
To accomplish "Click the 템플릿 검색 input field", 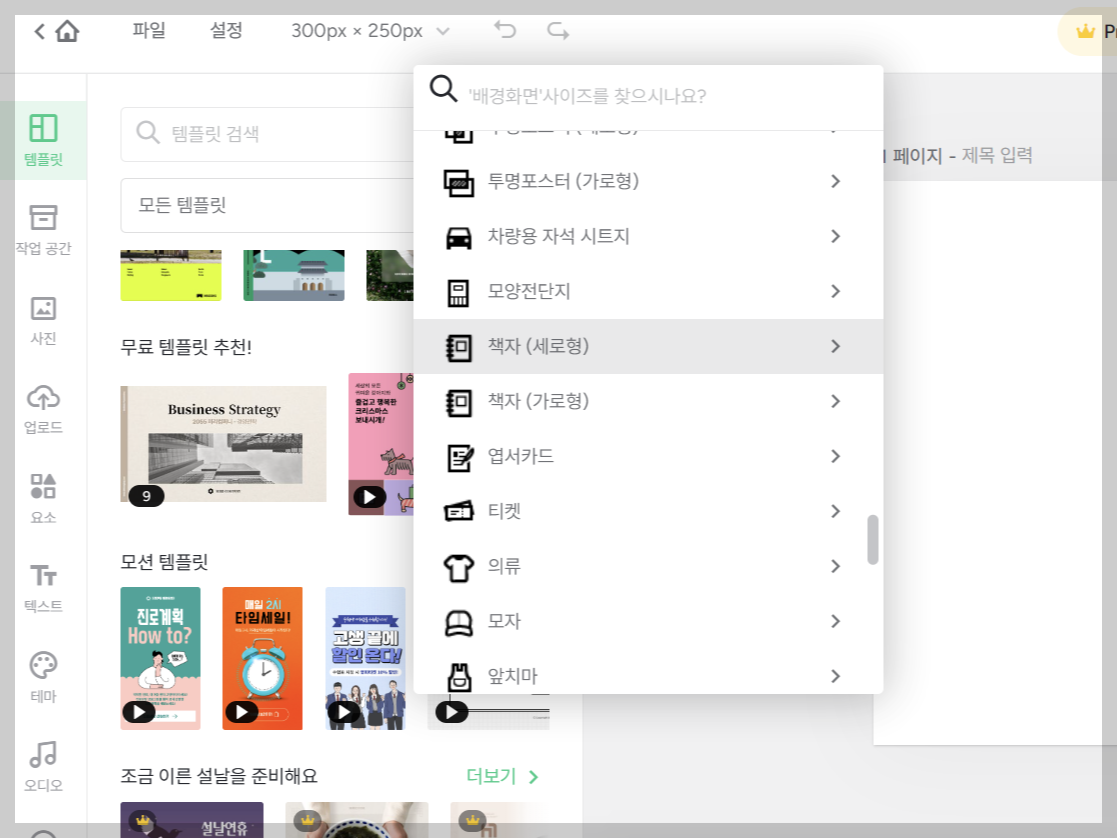I will click(268, 134).
